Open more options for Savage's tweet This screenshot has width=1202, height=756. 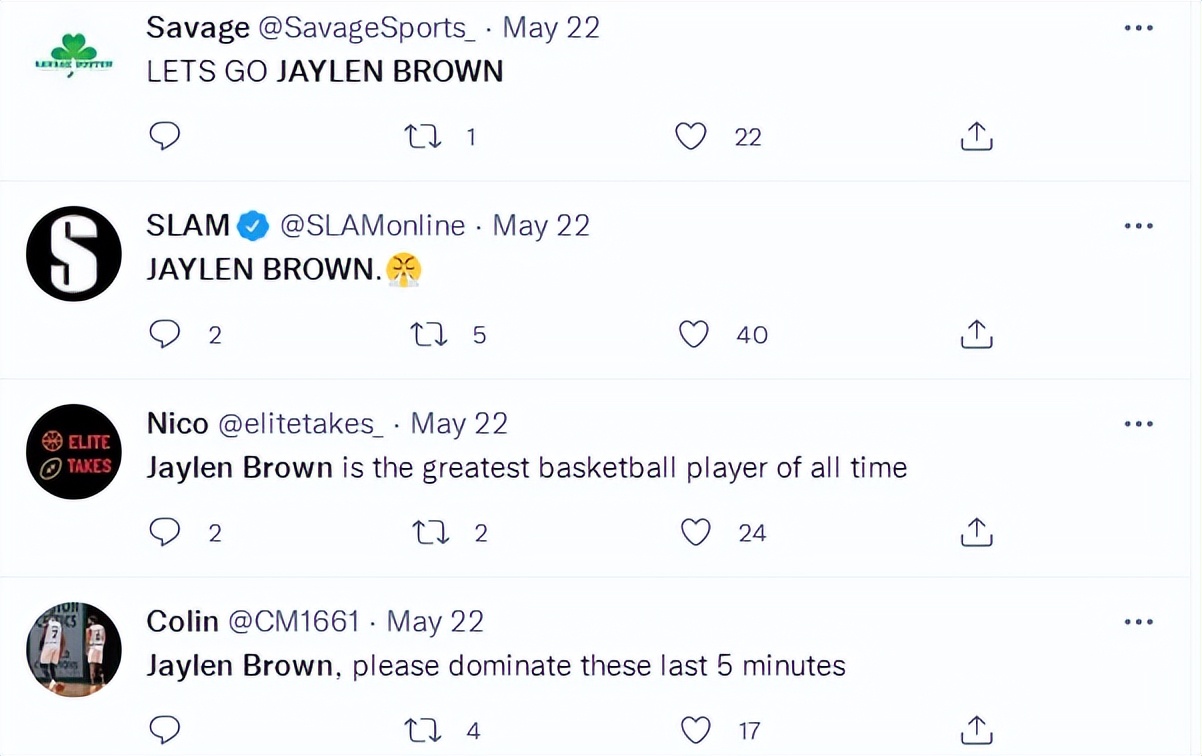tap(1138, 28)
